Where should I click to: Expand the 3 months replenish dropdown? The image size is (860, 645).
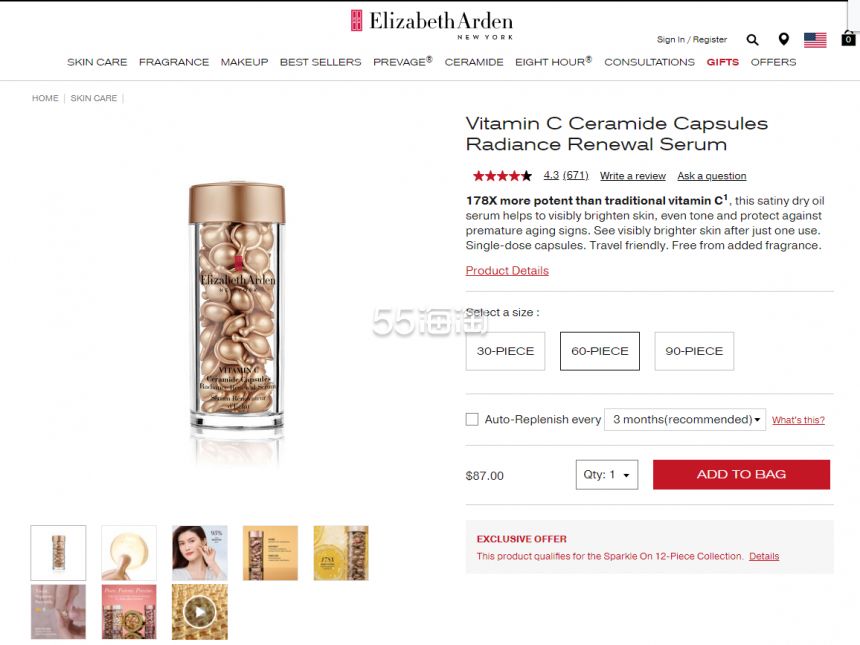point(685,420)
